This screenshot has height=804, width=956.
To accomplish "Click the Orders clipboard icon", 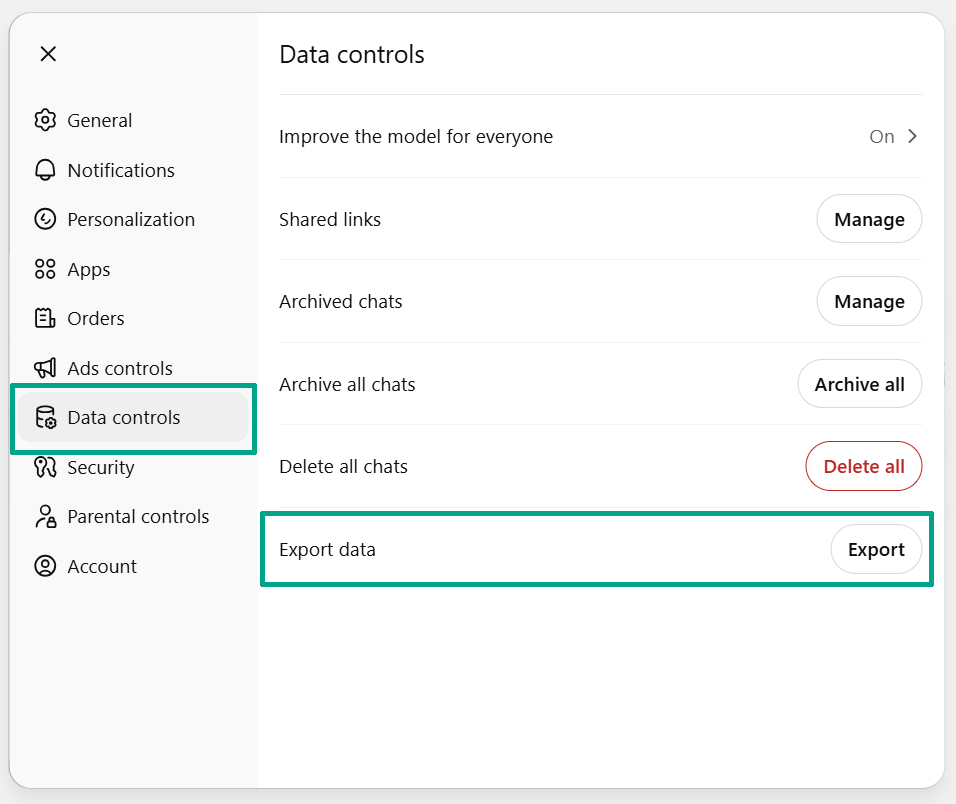I will click(x=45, y=318).
